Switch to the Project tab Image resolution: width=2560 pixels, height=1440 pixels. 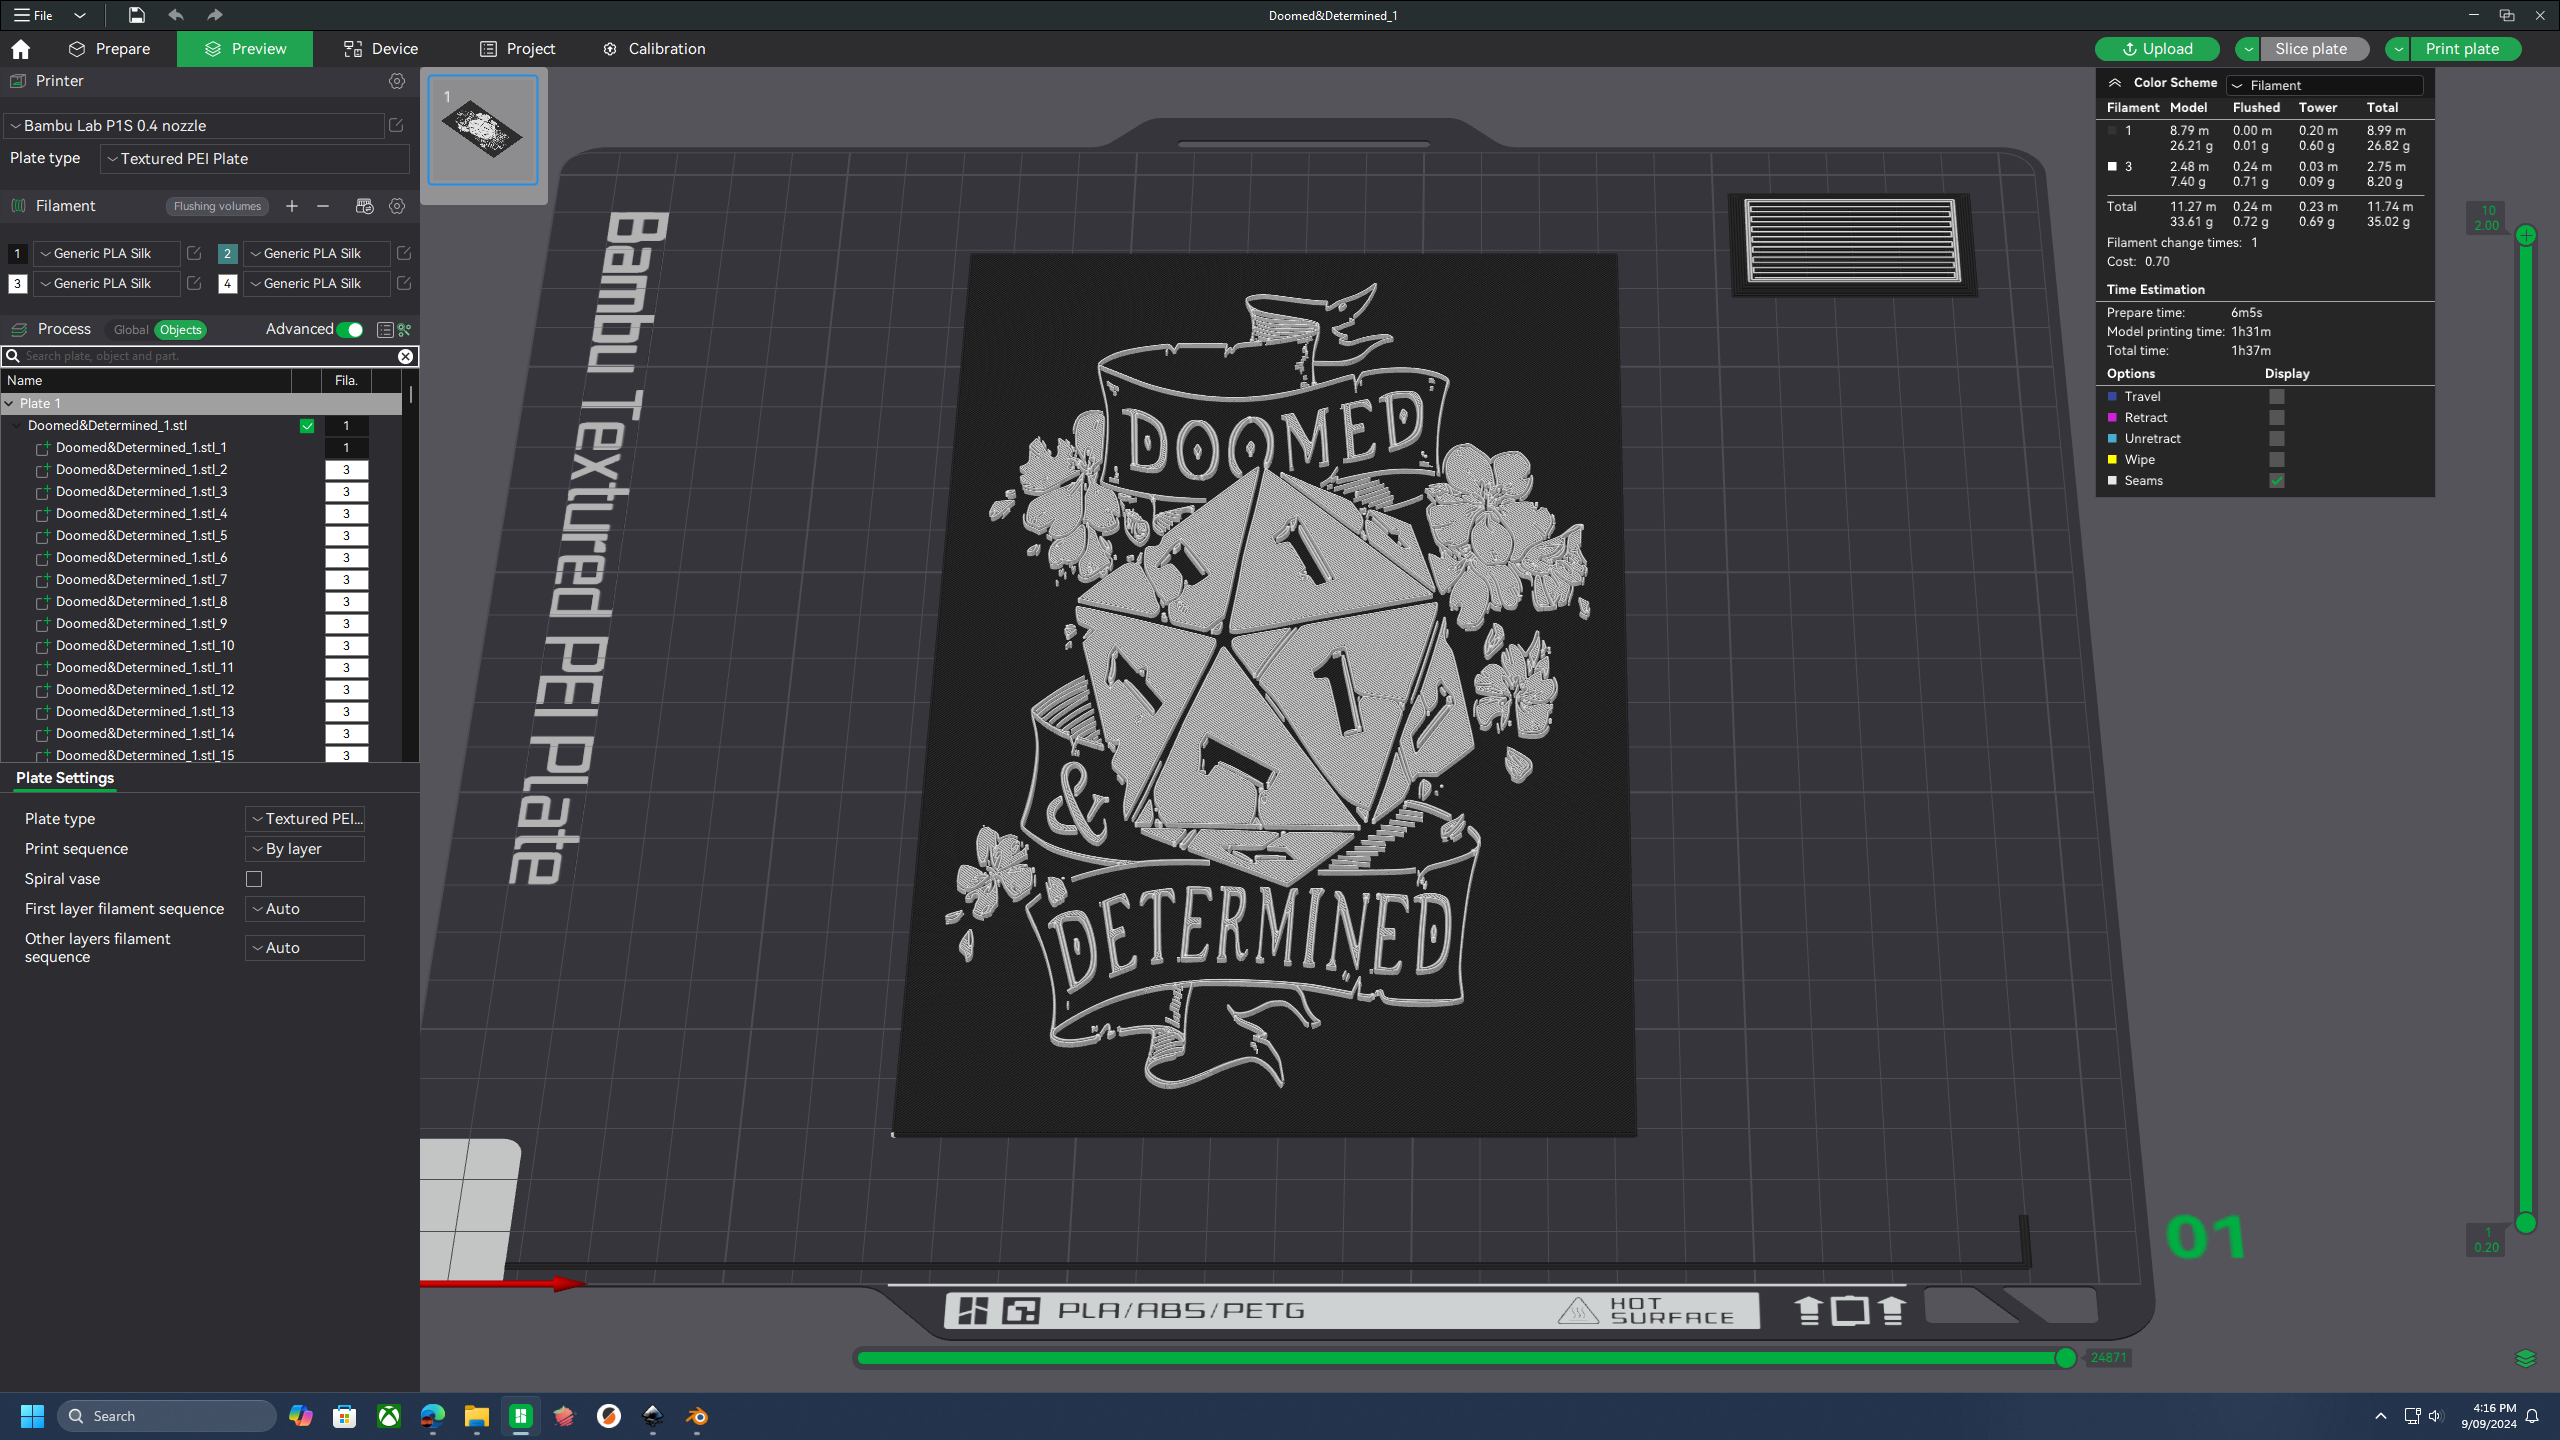click(x=517, y=49)
